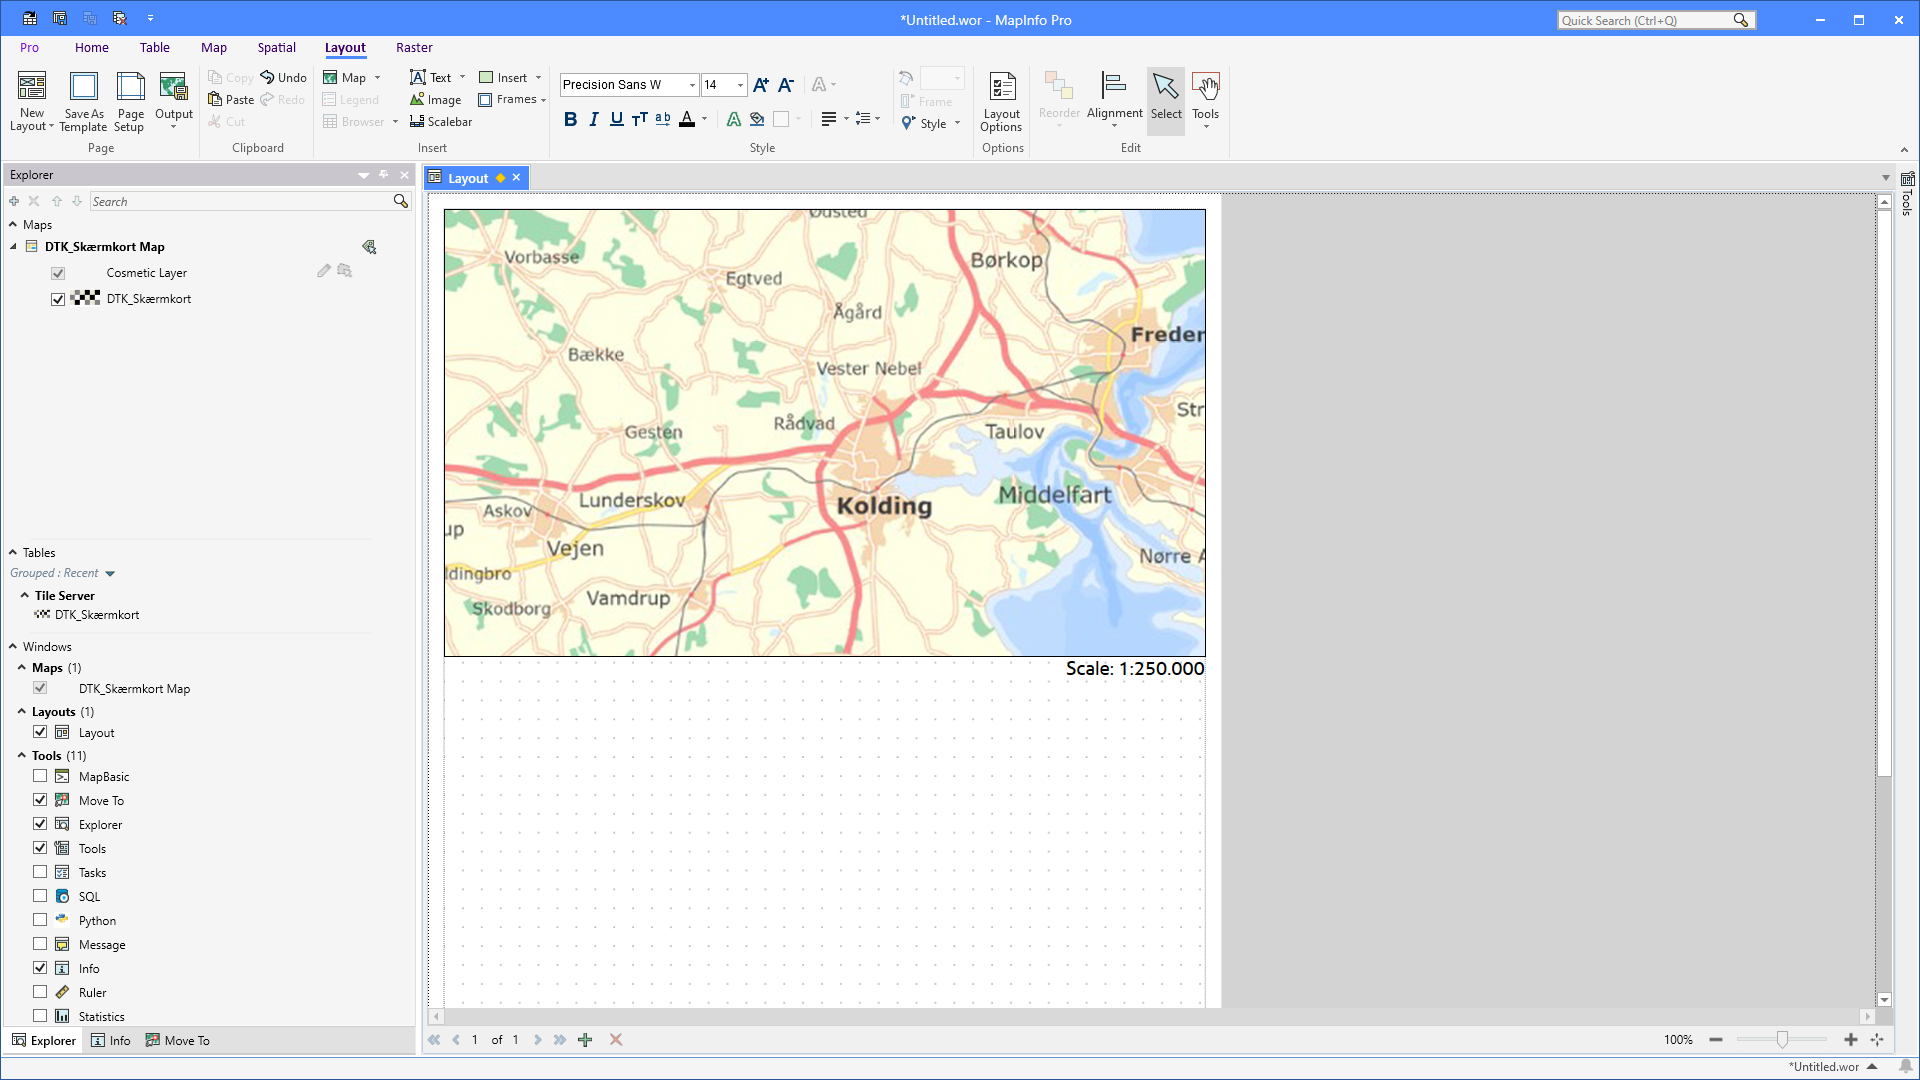1920x1080 pixels.
Task: Enable the SQL tool checkbox
Action: [40, 896]
